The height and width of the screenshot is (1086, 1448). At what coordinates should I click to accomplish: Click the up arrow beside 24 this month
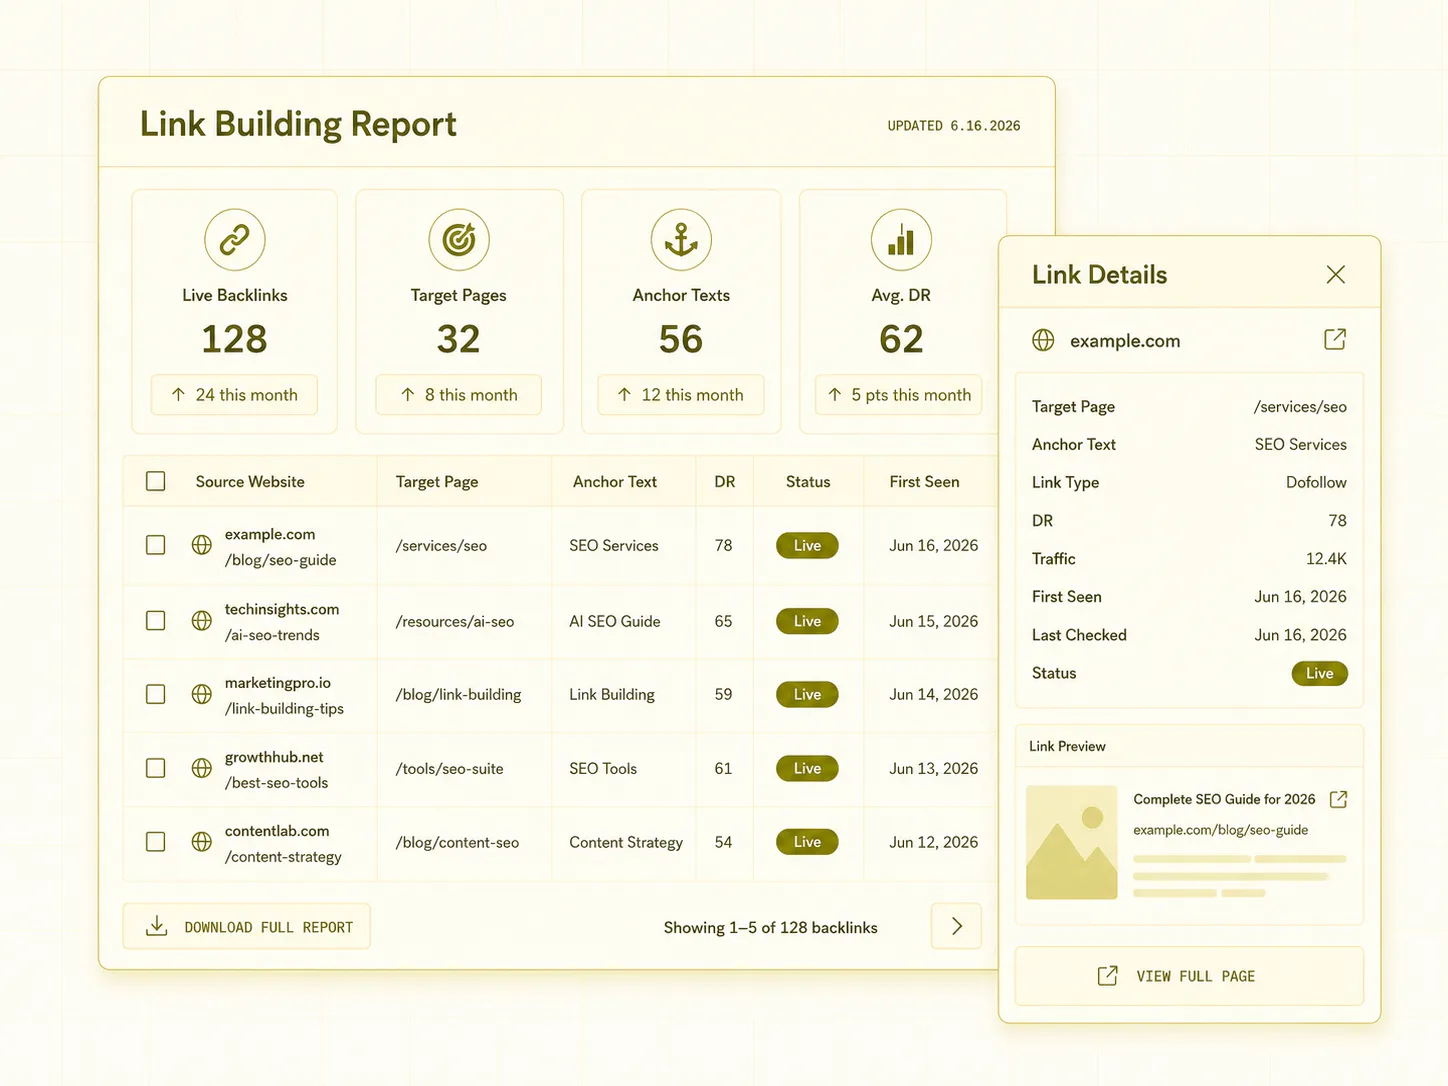coord(178,394)
